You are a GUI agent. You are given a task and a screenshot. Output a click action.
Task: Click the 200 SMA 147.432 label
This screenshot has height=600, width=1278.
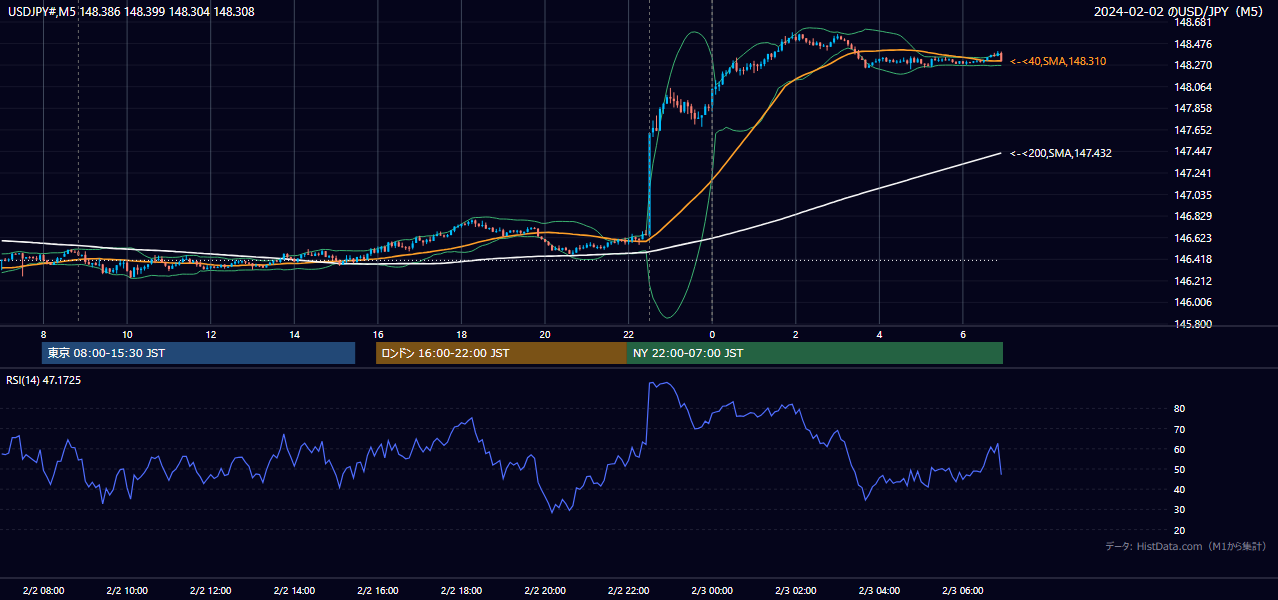[1061, 154]
